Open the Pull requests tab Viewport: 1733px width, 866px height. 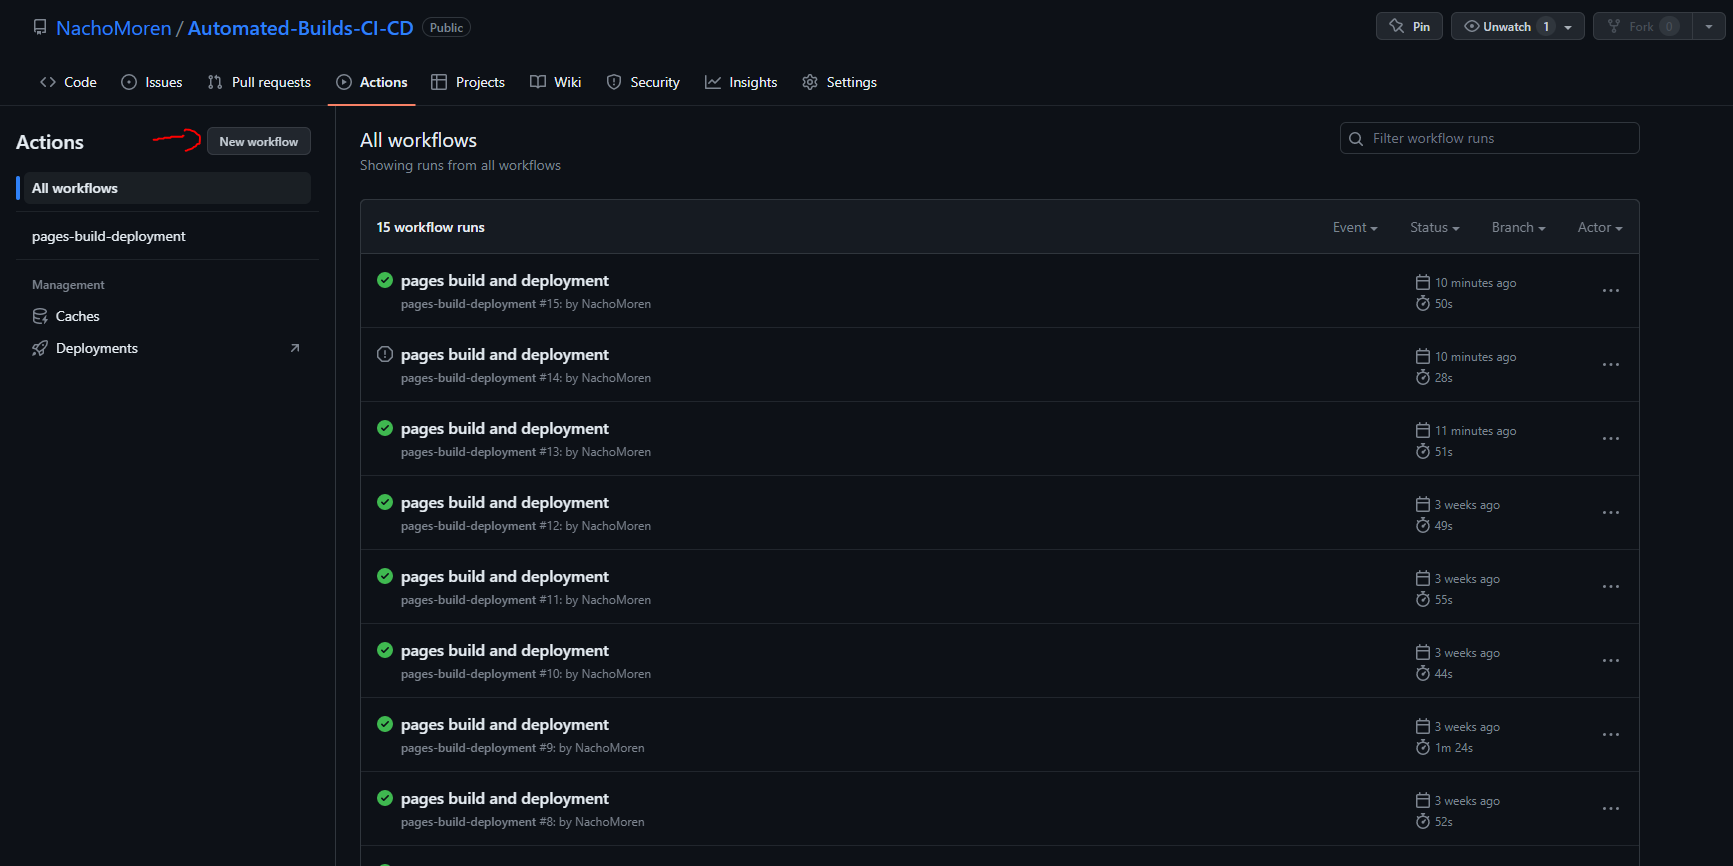point(259,82)
